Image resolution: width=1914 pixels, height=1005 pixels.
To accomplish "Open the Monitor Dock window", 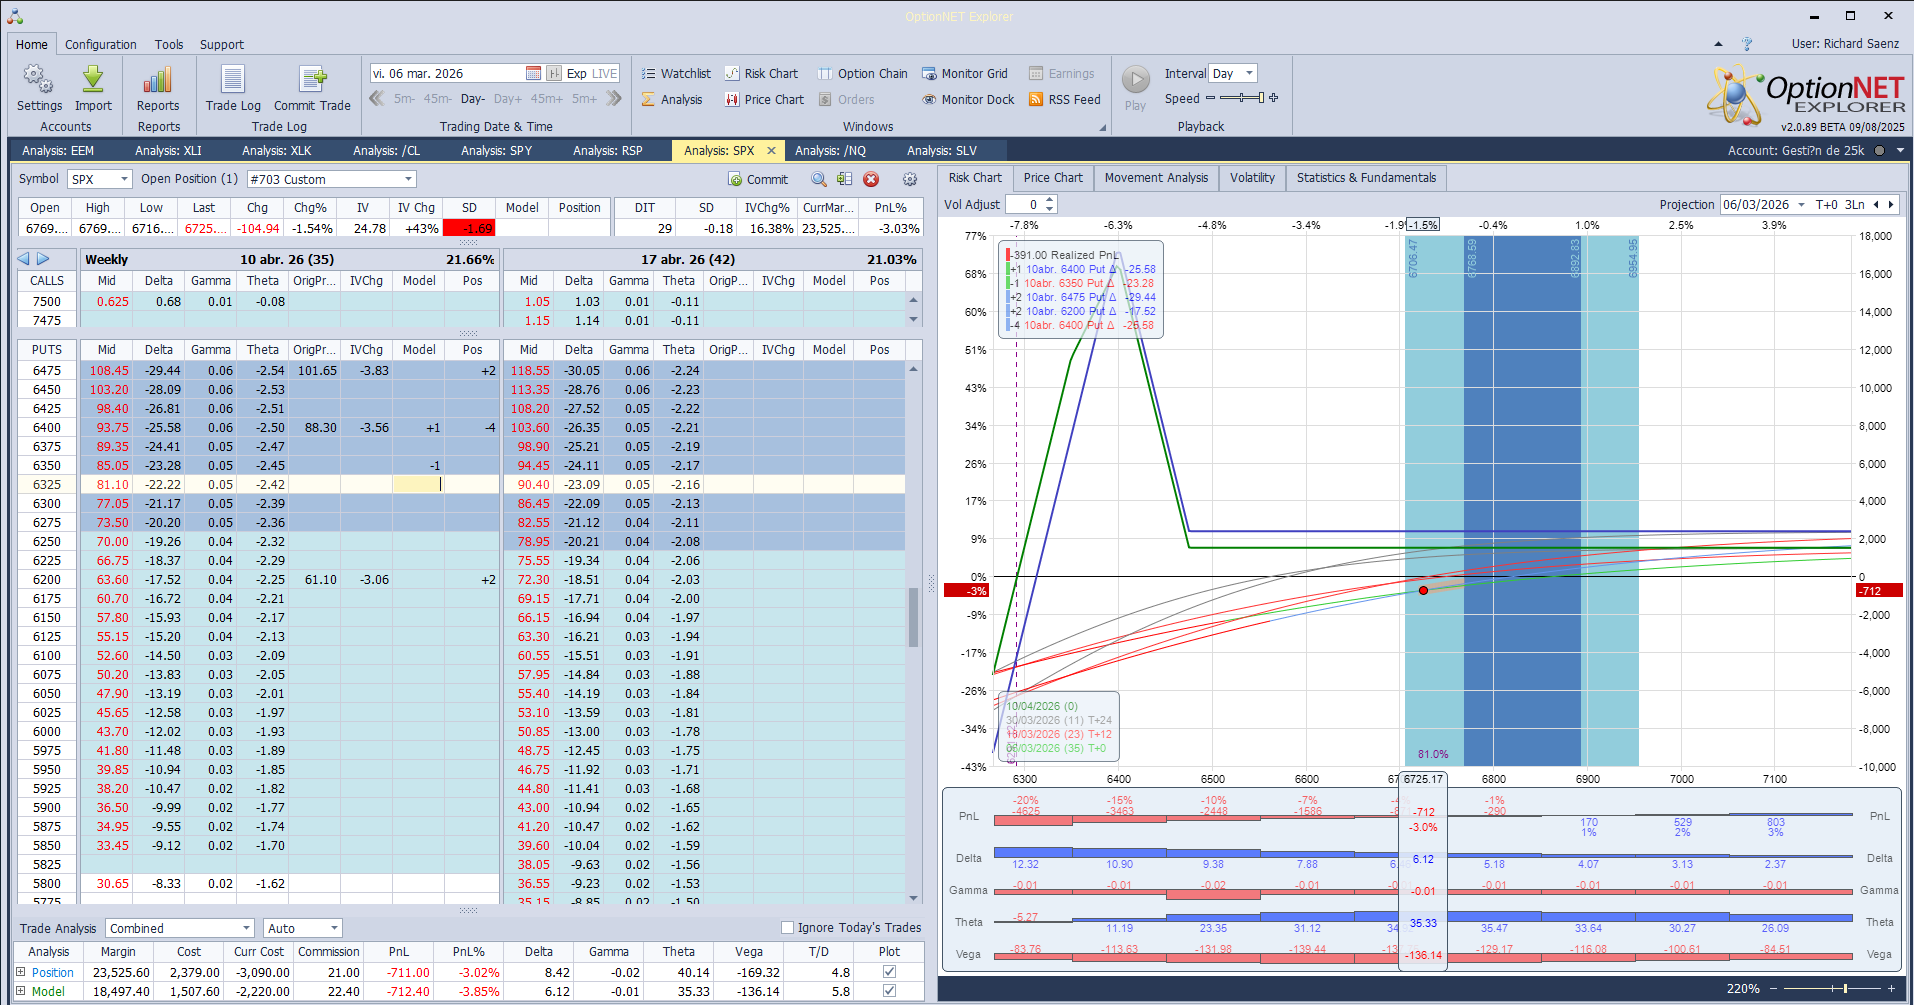I will 967,99.
